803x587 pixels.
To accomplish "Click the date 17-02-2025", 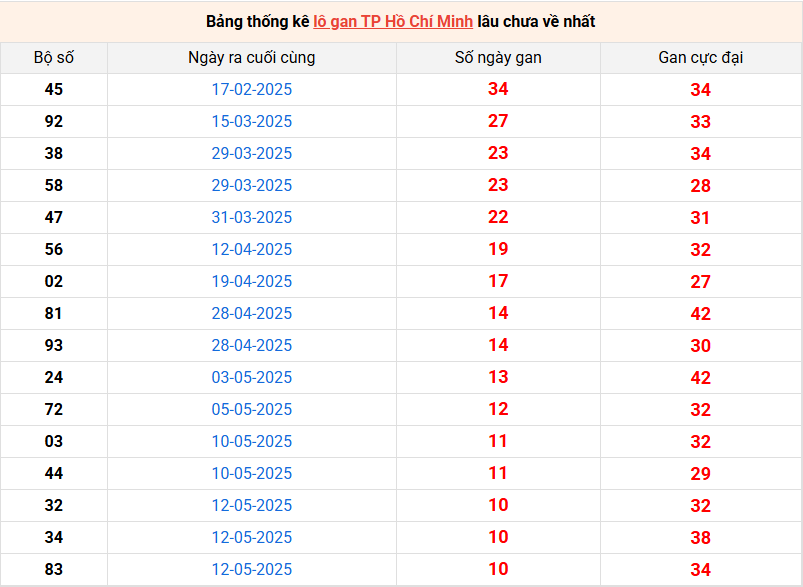I will click(x=252, y=90).
